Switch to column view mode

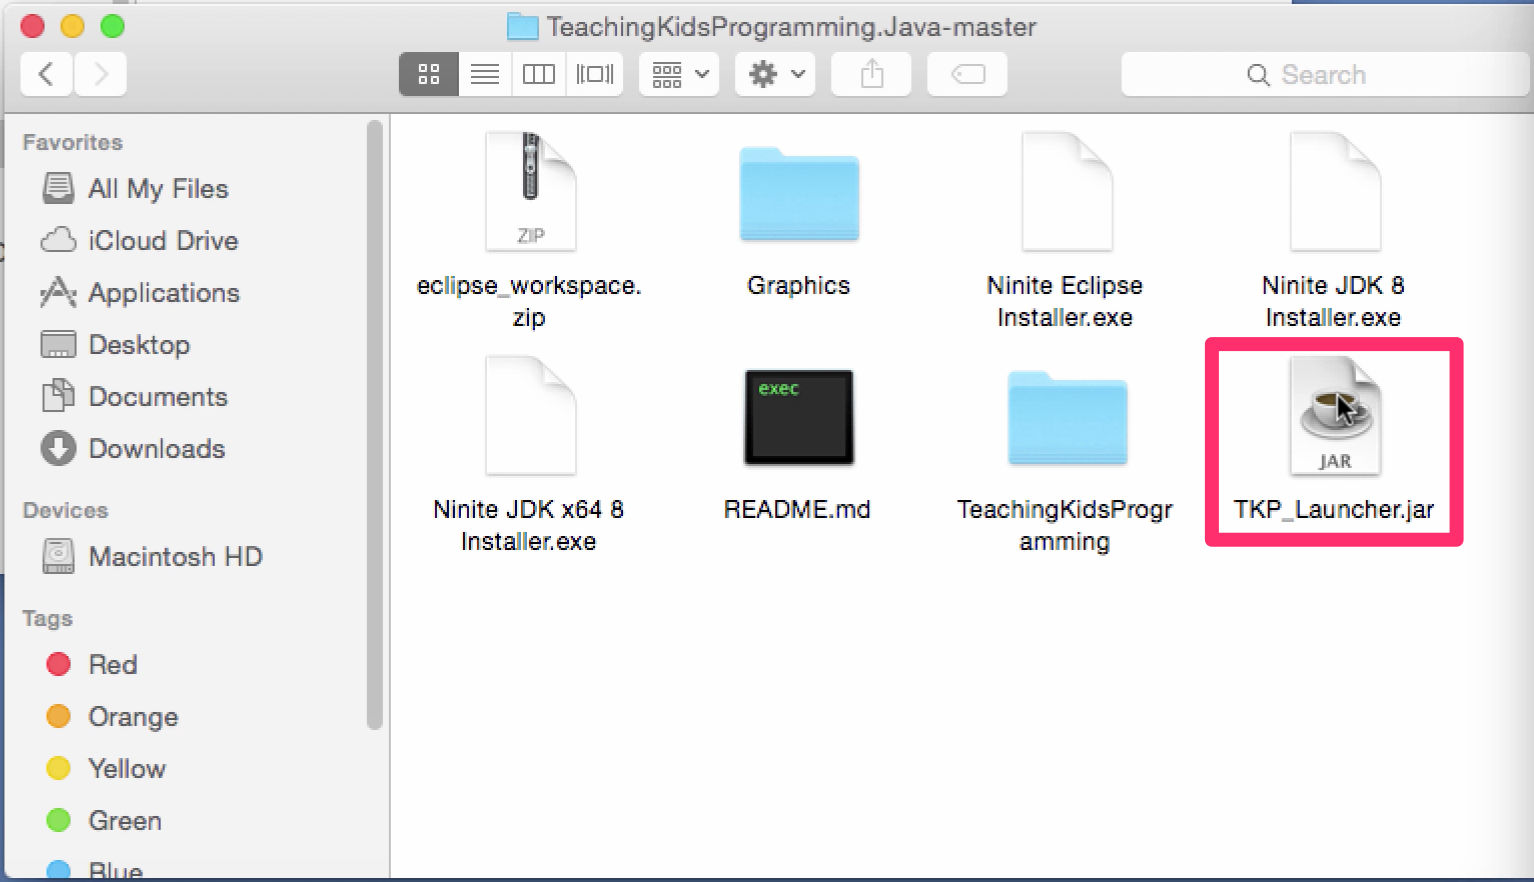[x=539, y=74]
